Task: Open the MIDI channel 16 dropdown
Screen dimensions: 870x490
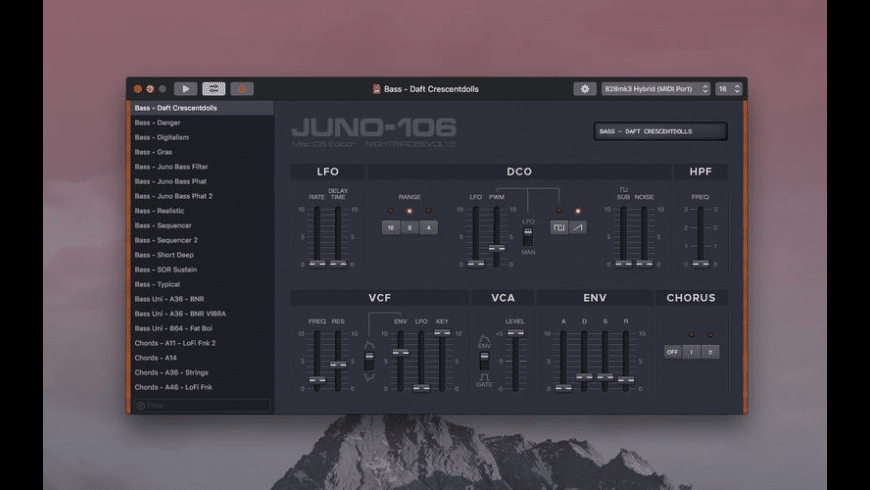Action: (729, 89)
